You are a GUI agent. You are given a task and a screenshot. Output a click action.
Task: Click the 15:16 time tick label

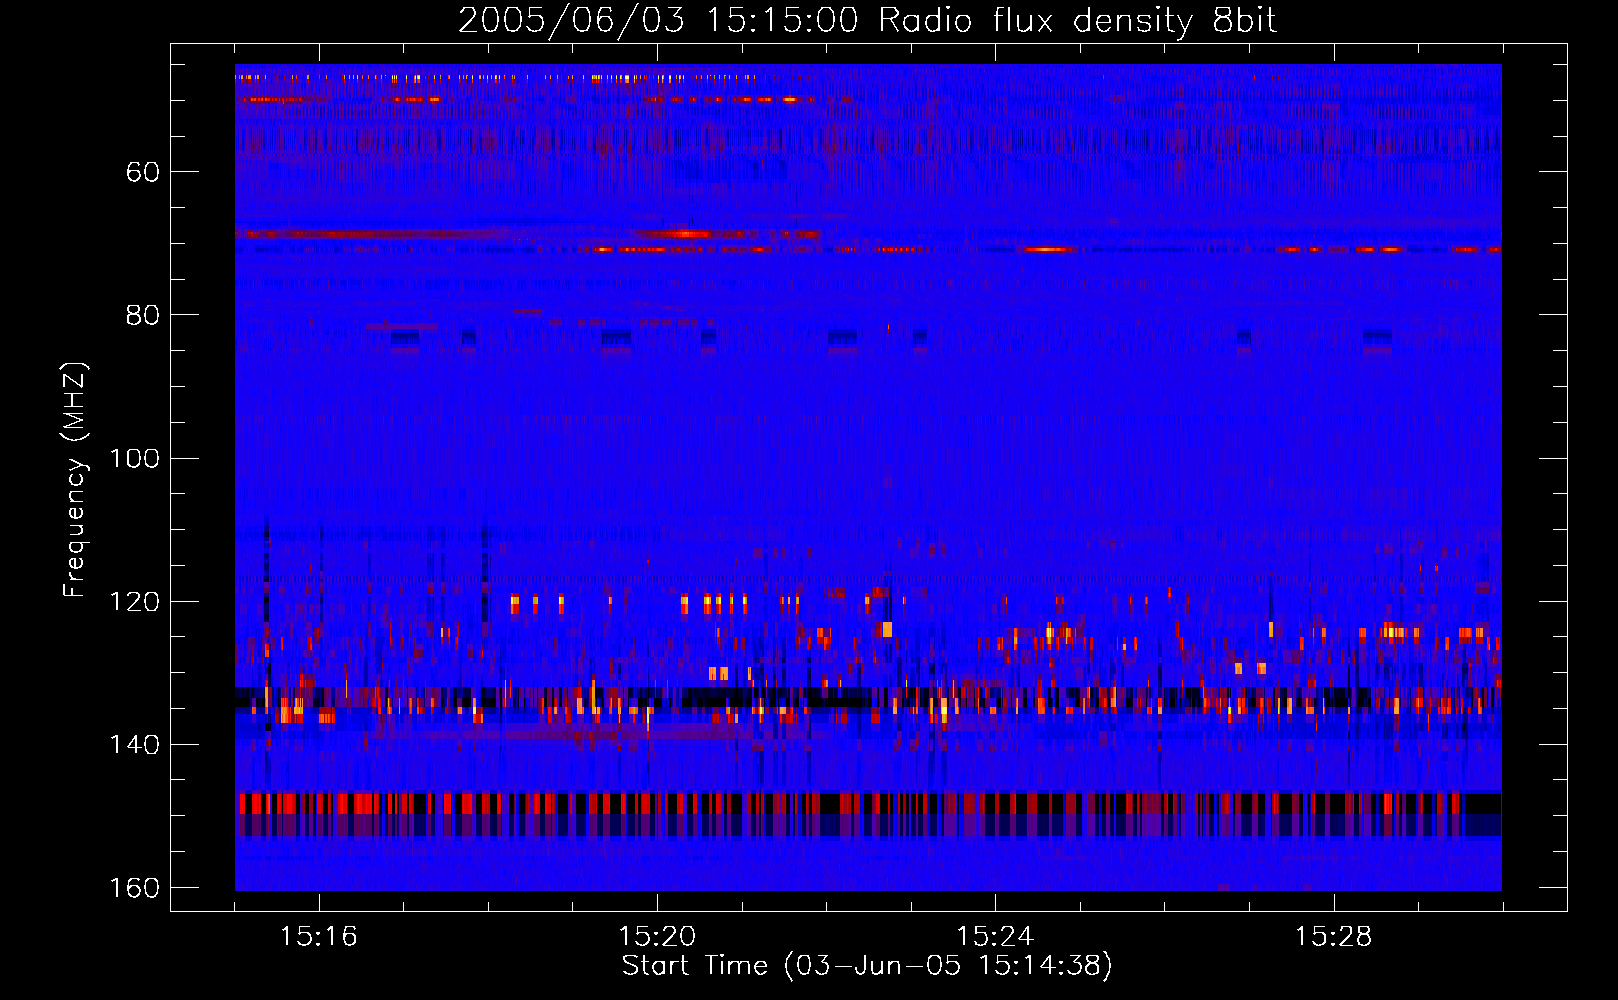coord(319,937)
